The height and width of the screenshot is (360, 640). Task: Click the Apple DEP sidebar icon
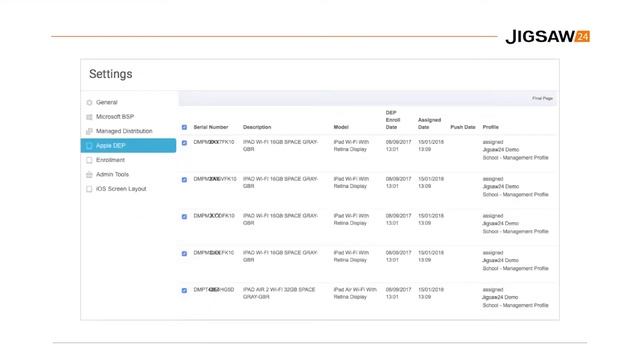[89, 146]
